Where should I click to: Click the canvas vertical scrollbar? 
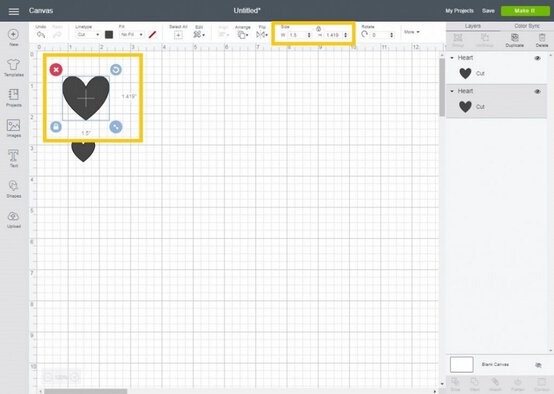click(x=442, y=87)
